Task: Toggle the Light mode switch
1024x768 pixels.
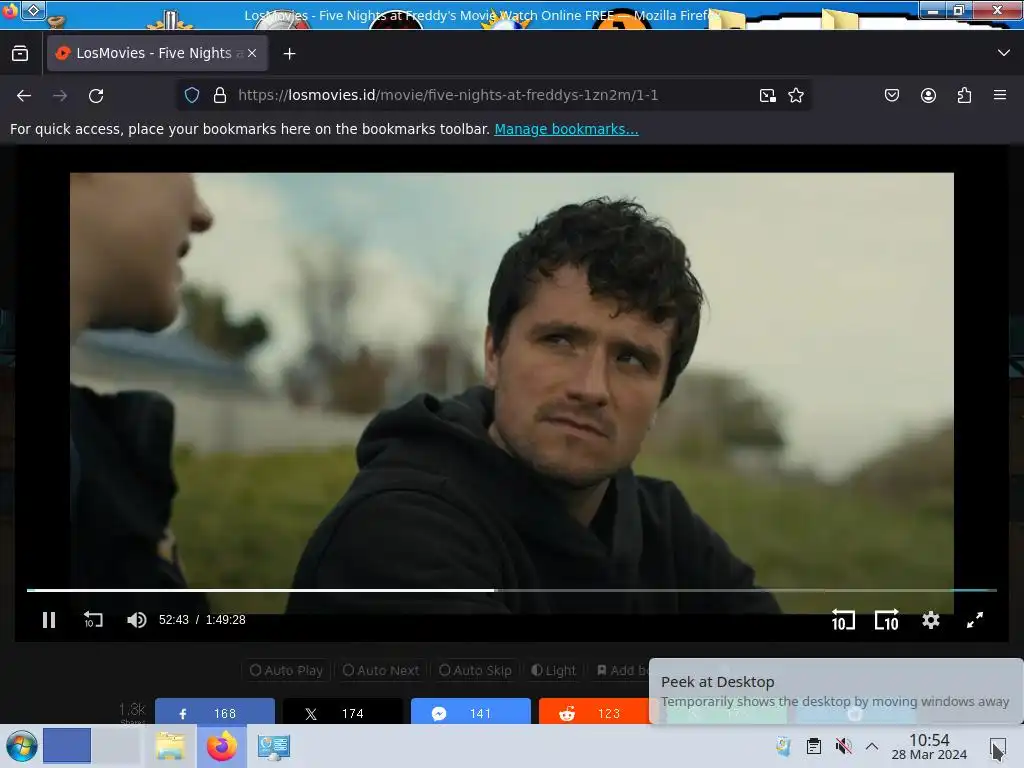Action: click(554, 670)
